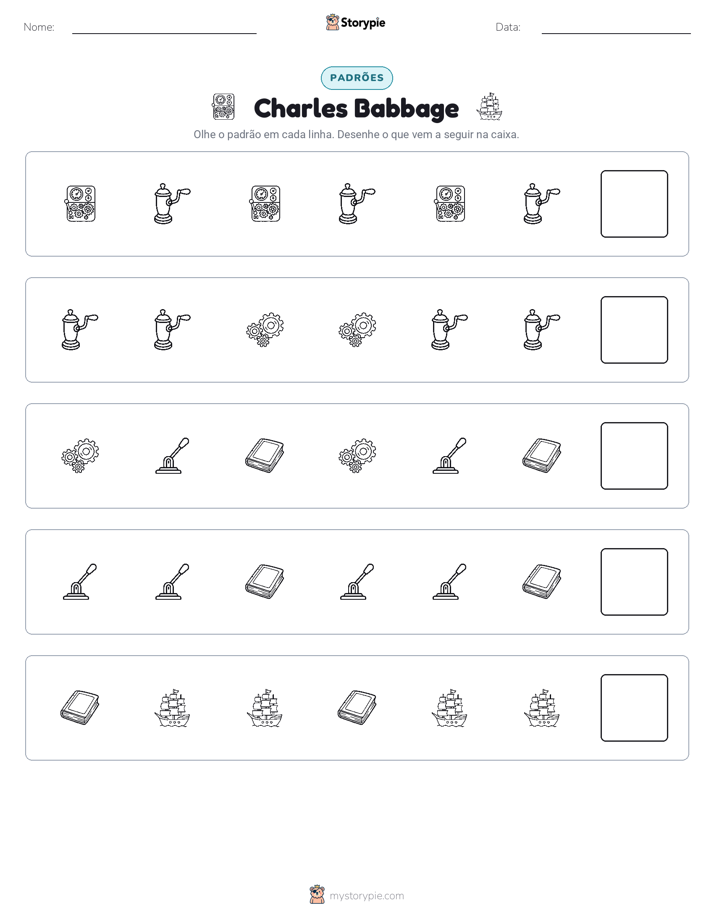The width and height of the screenshot is (714, 924).
Task: Click the first gears icon in row two
Action: coord(265,329)
